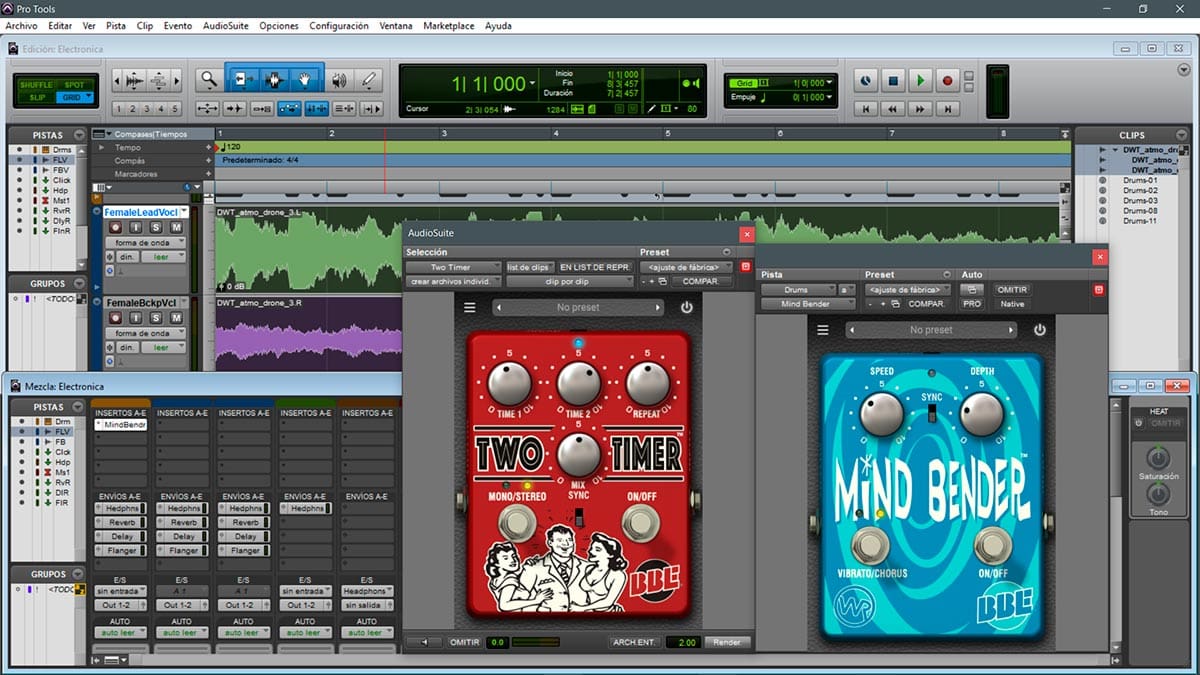Click the Stop transport button
1200x675 pixels.
(894, 80)
